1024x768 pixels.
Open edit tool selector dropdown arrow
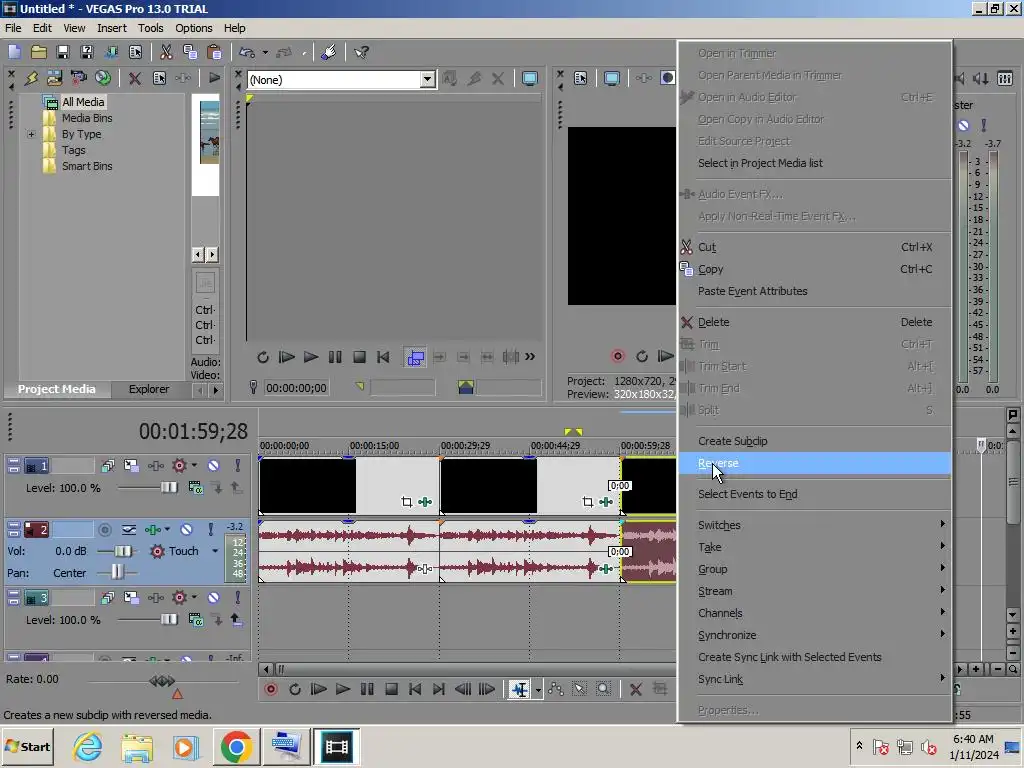click(538, 690)
